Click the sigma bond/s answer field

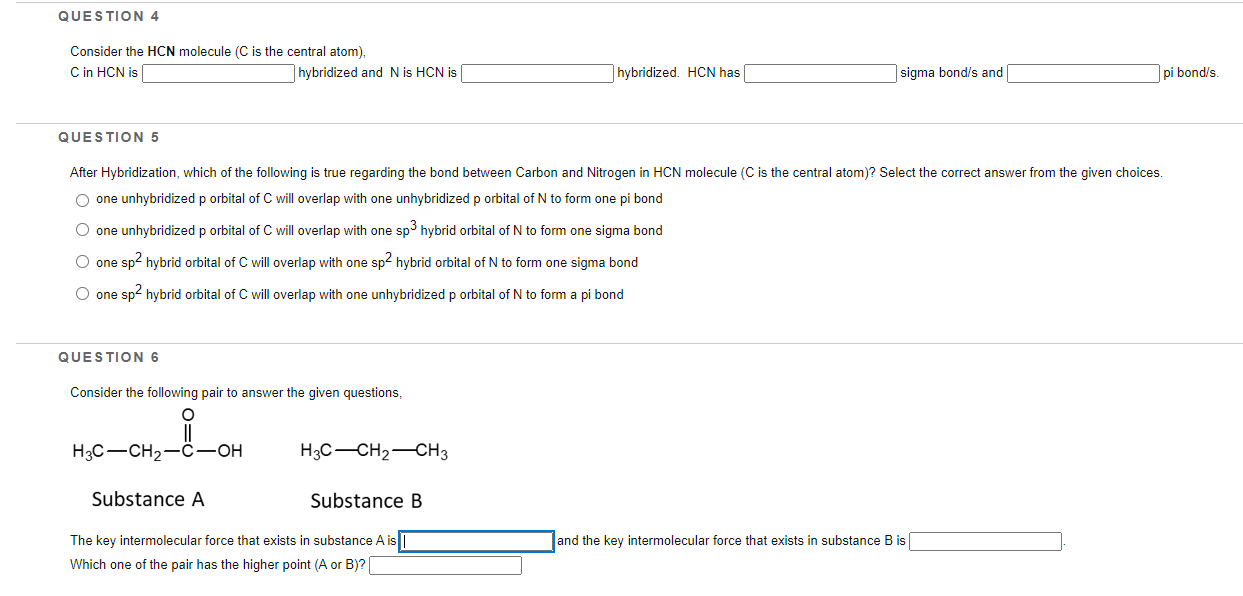point(820,72)
